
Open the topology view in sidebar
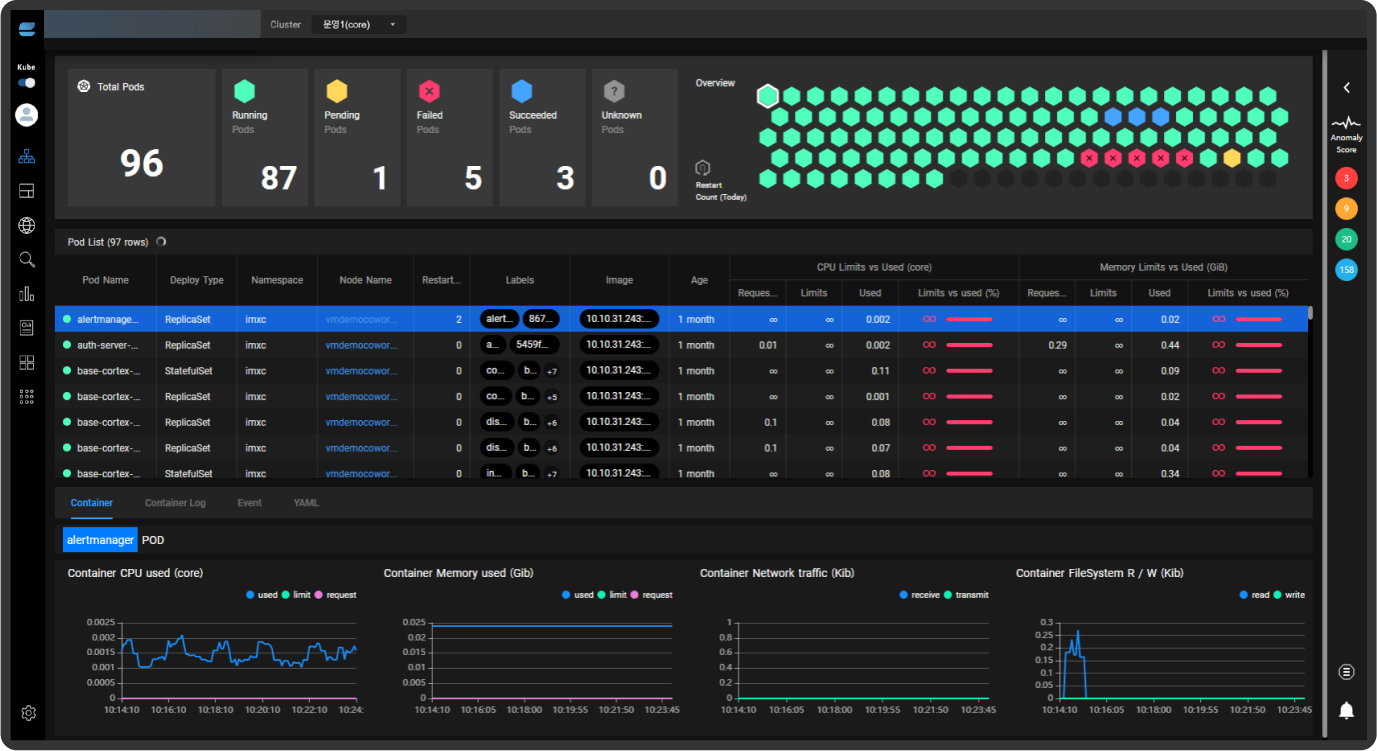(27, 157)
